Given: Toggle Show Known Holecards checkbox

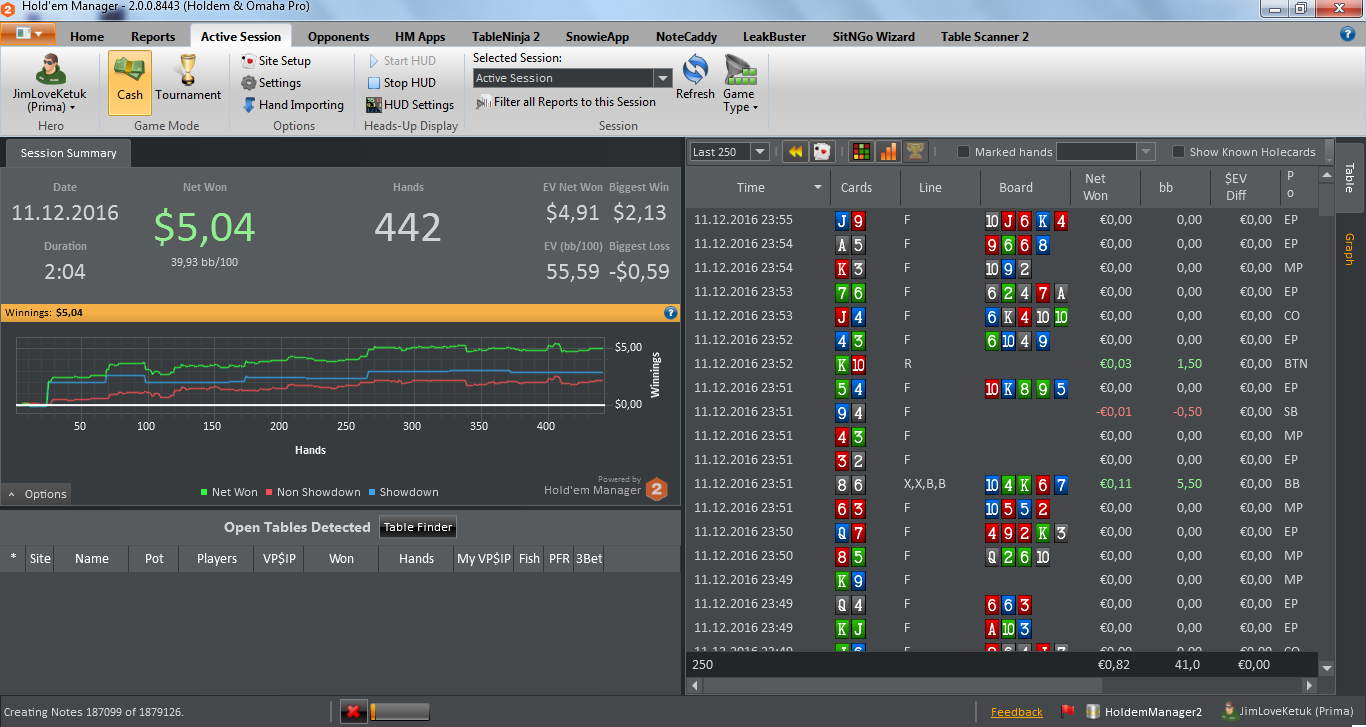Looking at the screenshot, I should point(1179,152).
